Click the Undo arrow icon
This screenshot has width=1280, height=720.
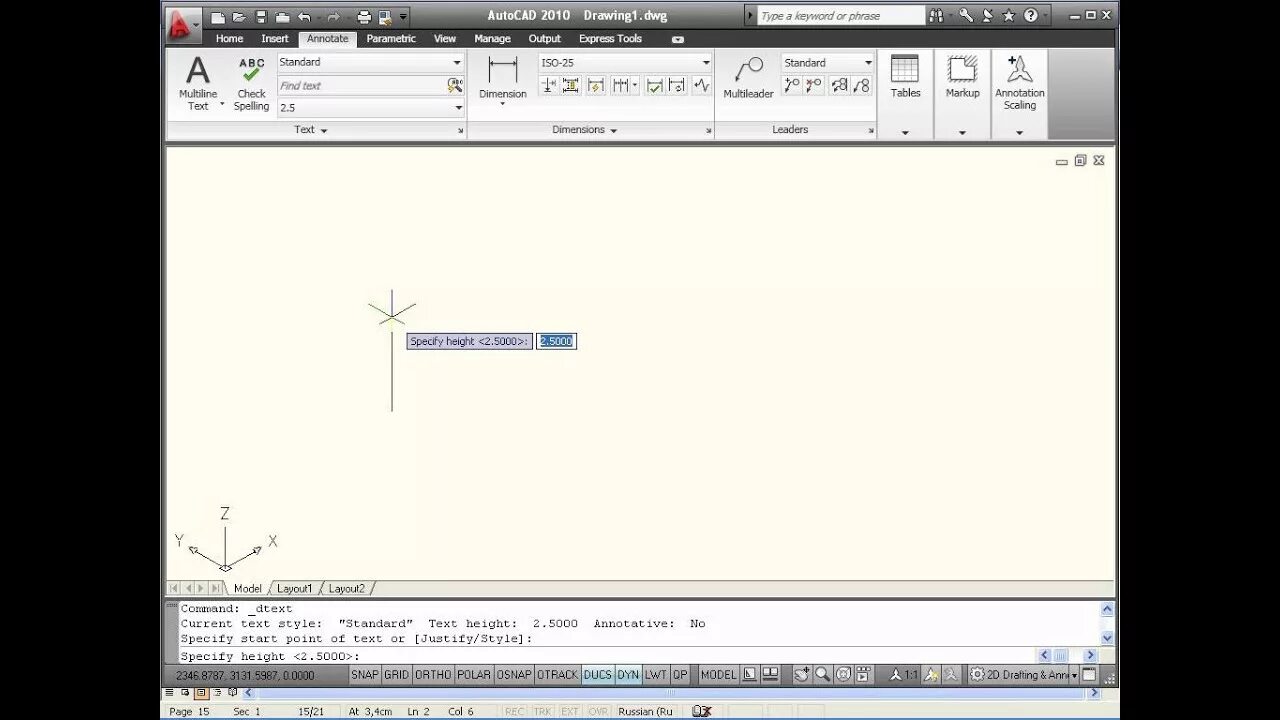304,16
